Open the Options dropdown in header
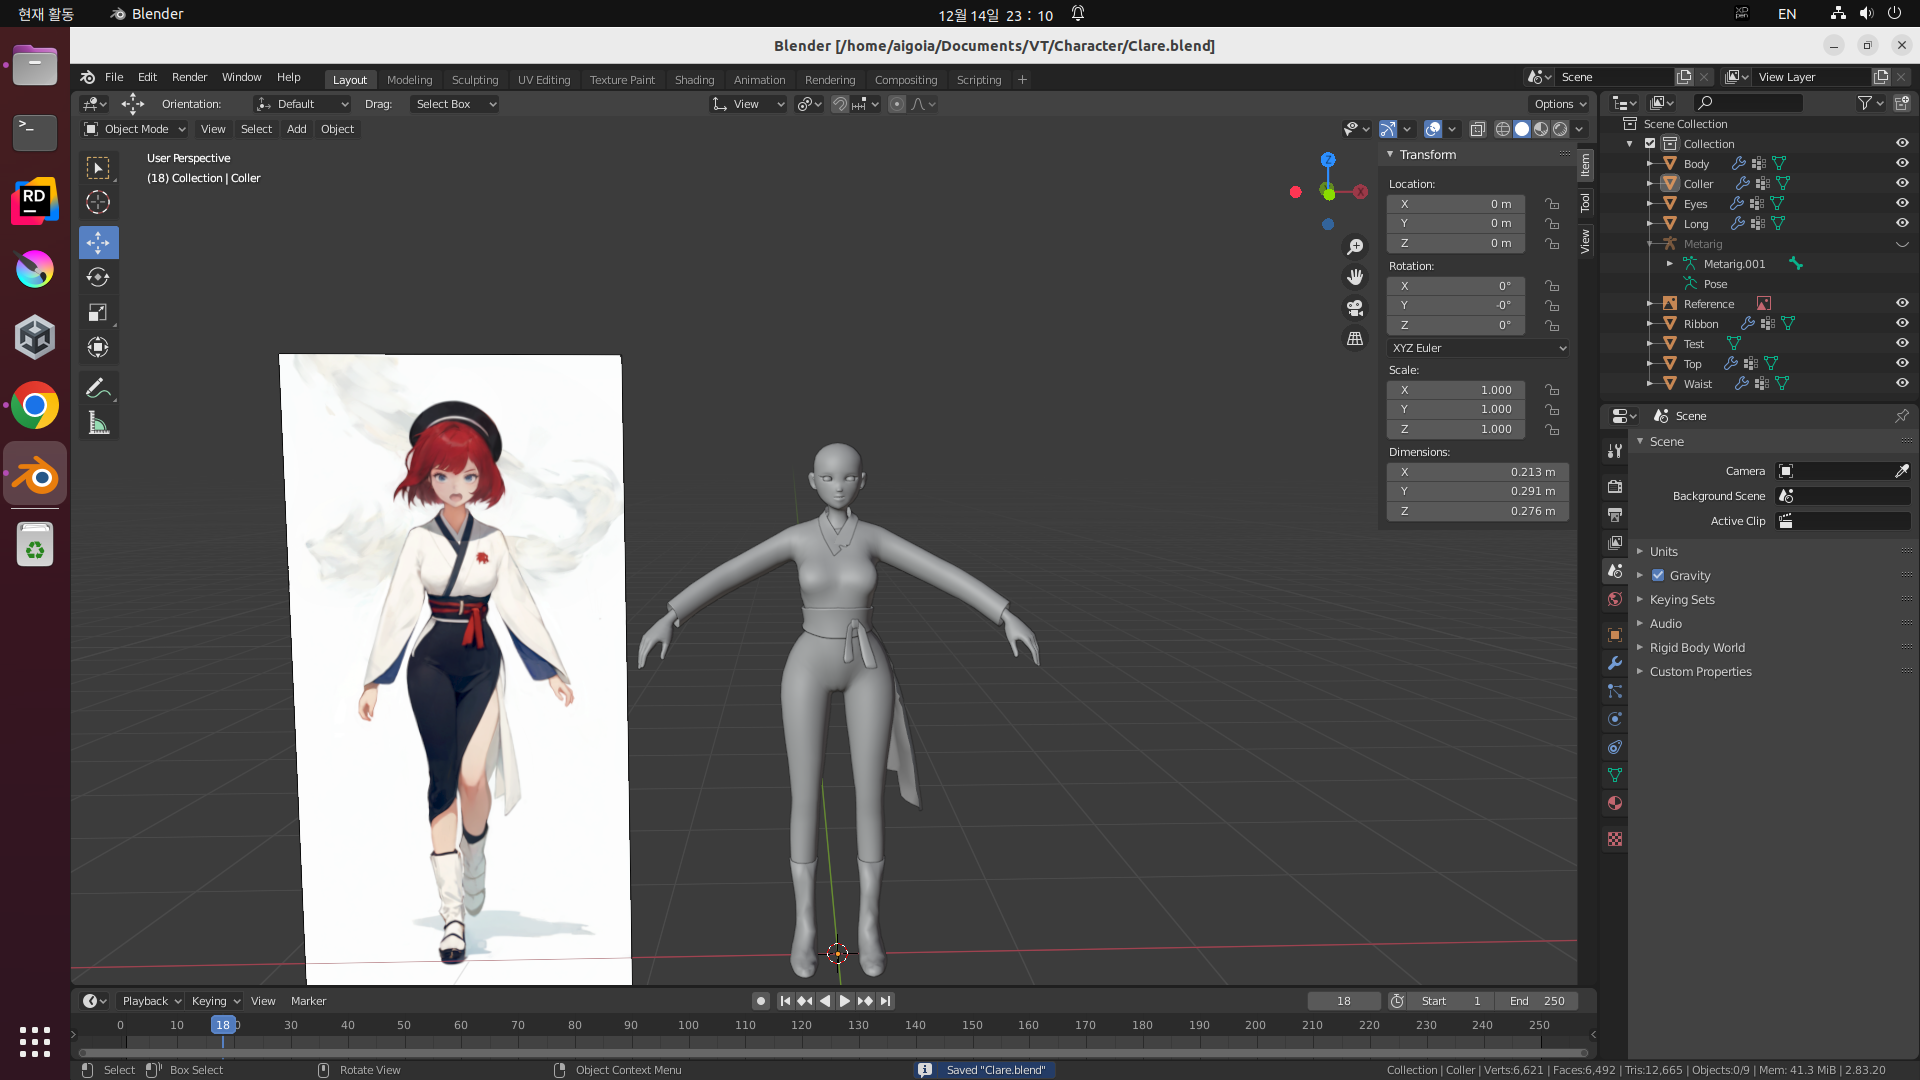 click(x=1560, y=104)
